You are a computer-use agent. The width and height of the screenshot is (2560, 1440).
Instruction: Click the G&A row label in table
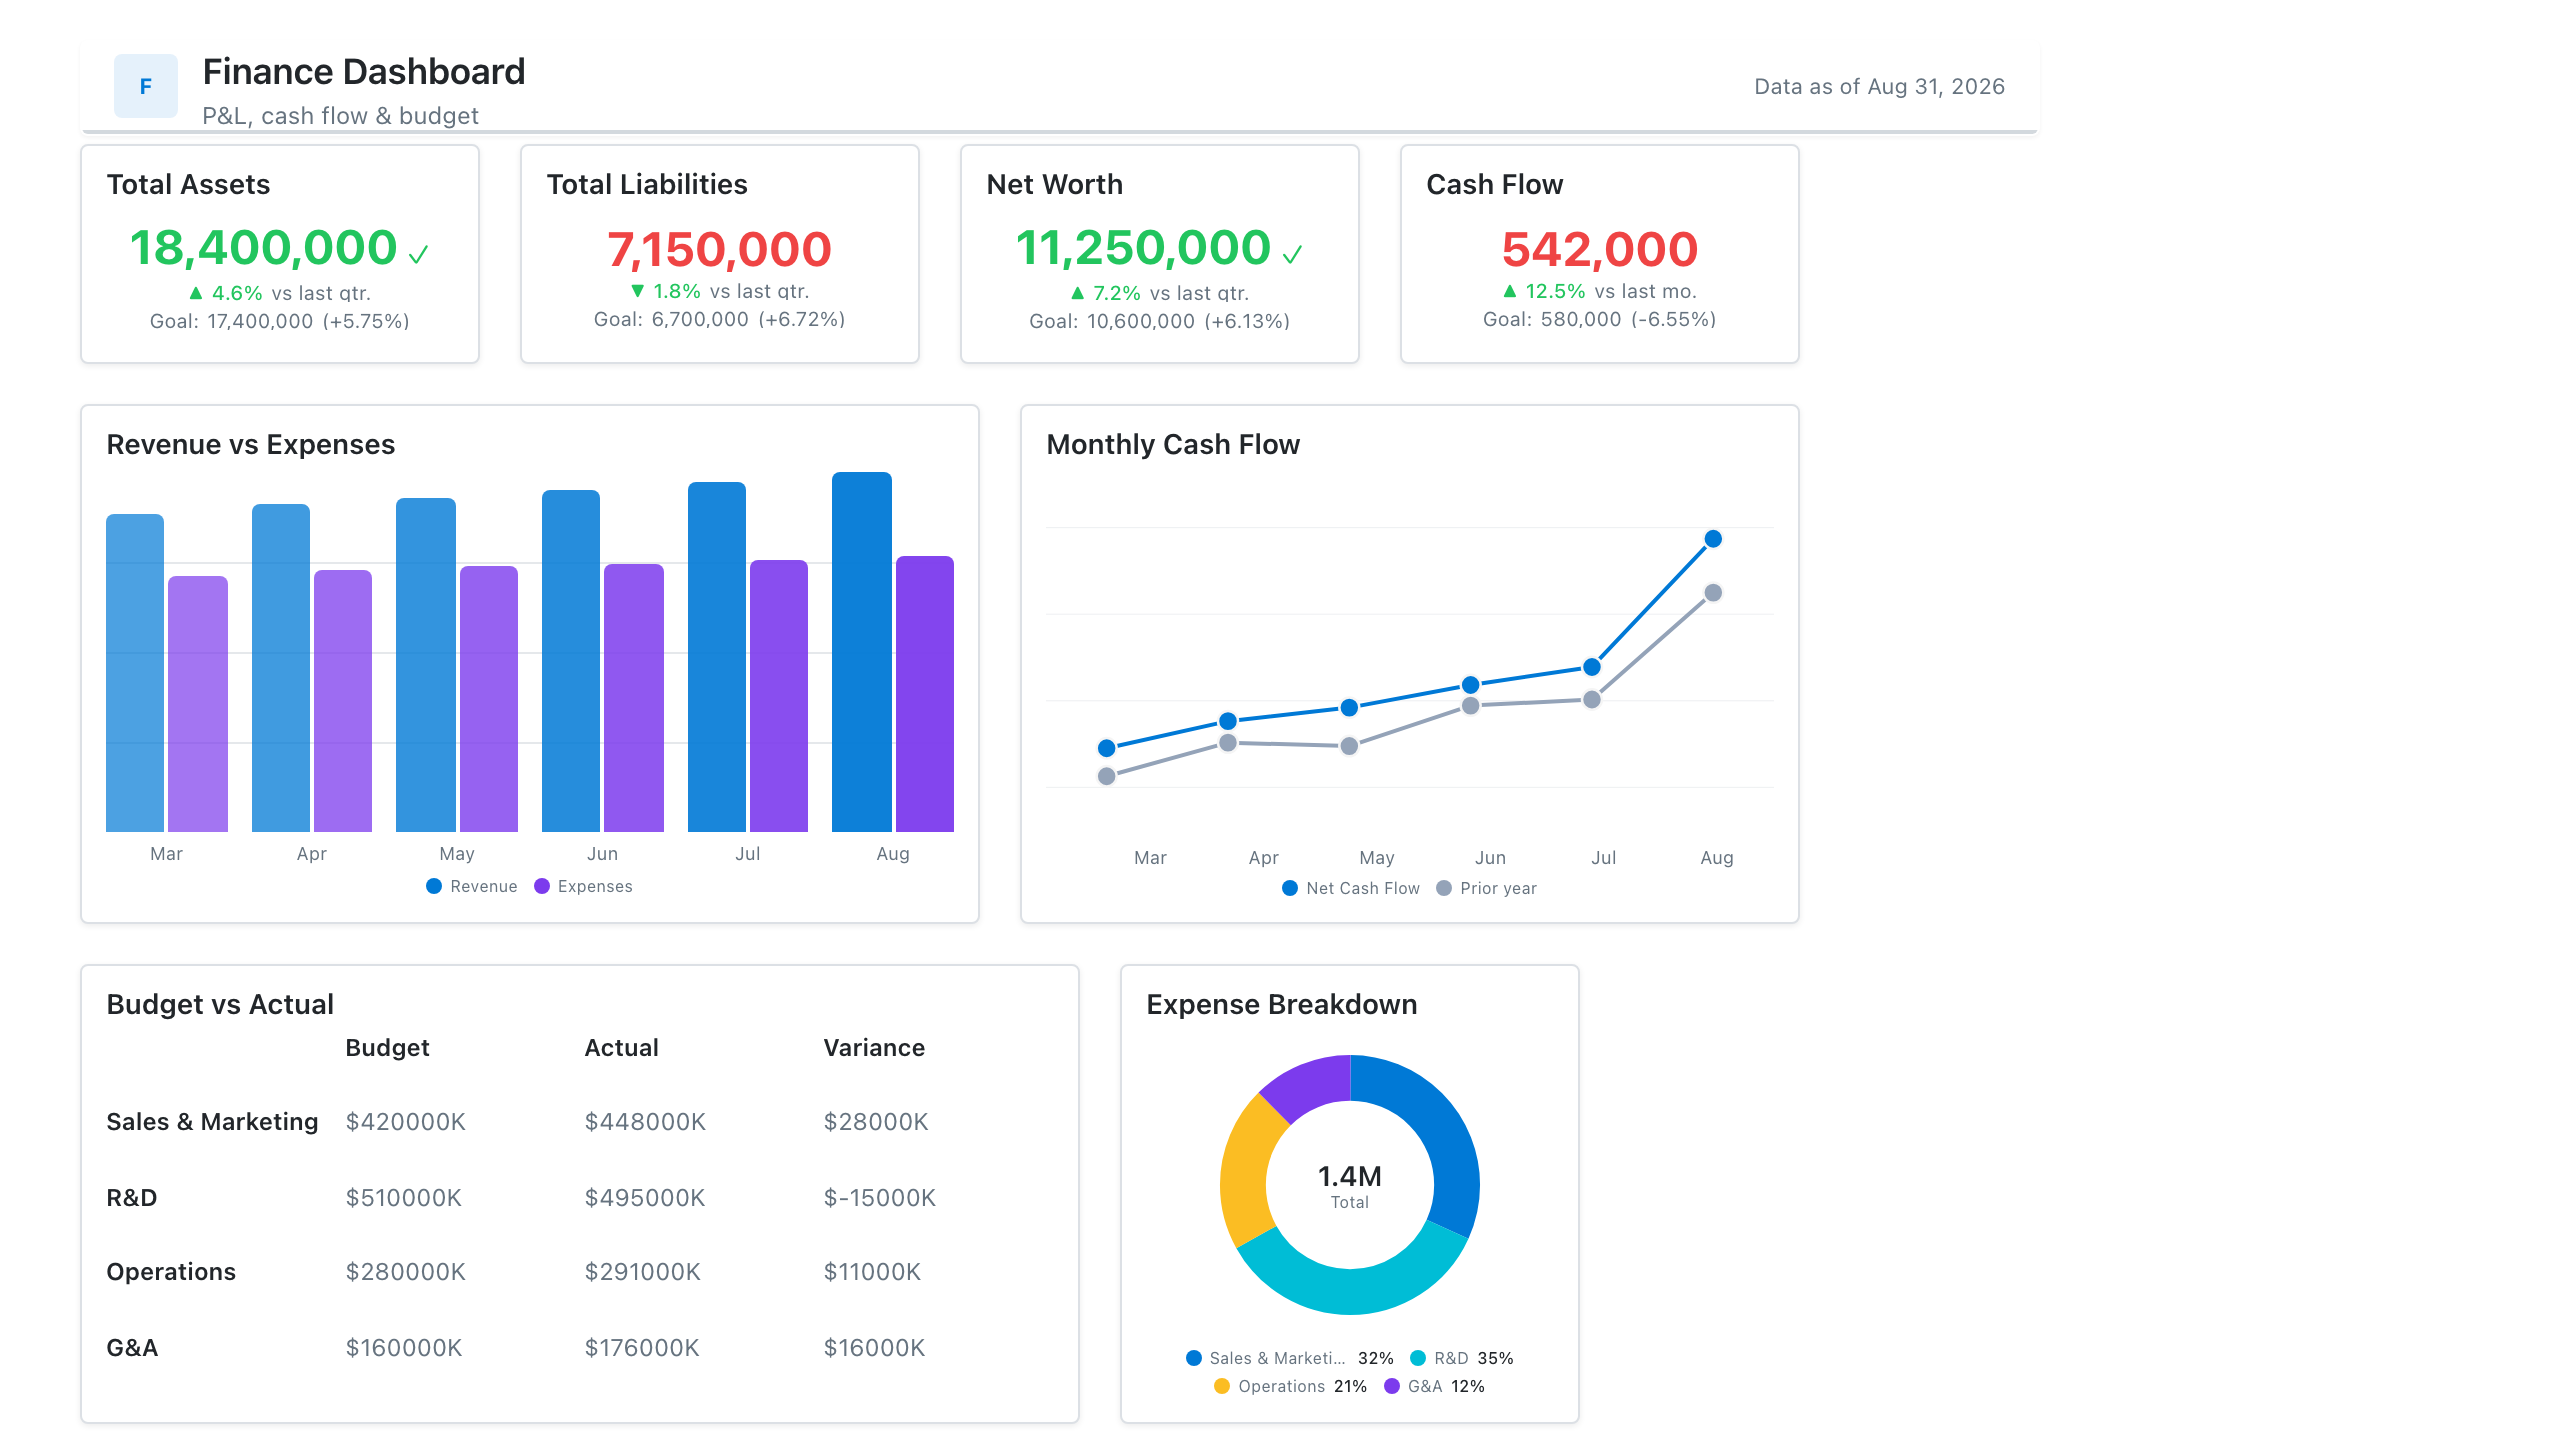[132, 1348]
